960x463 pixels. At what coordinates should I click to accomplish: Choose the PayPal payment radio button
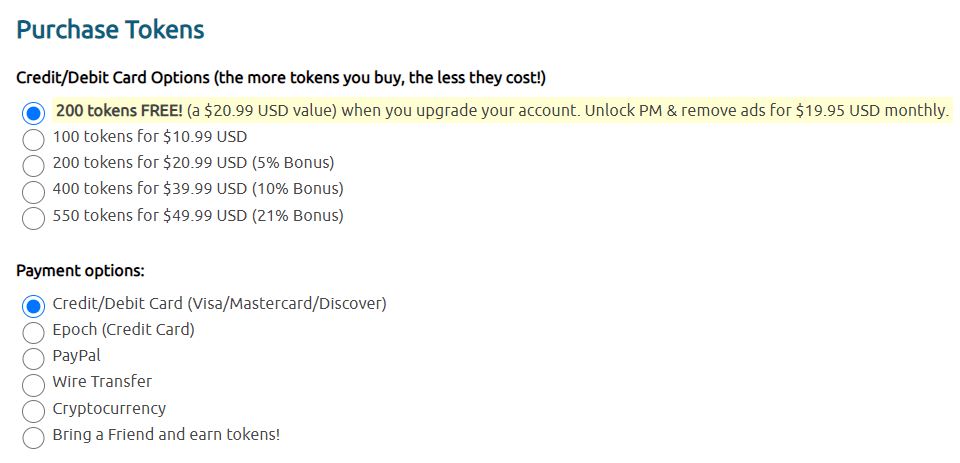[34, 358]
